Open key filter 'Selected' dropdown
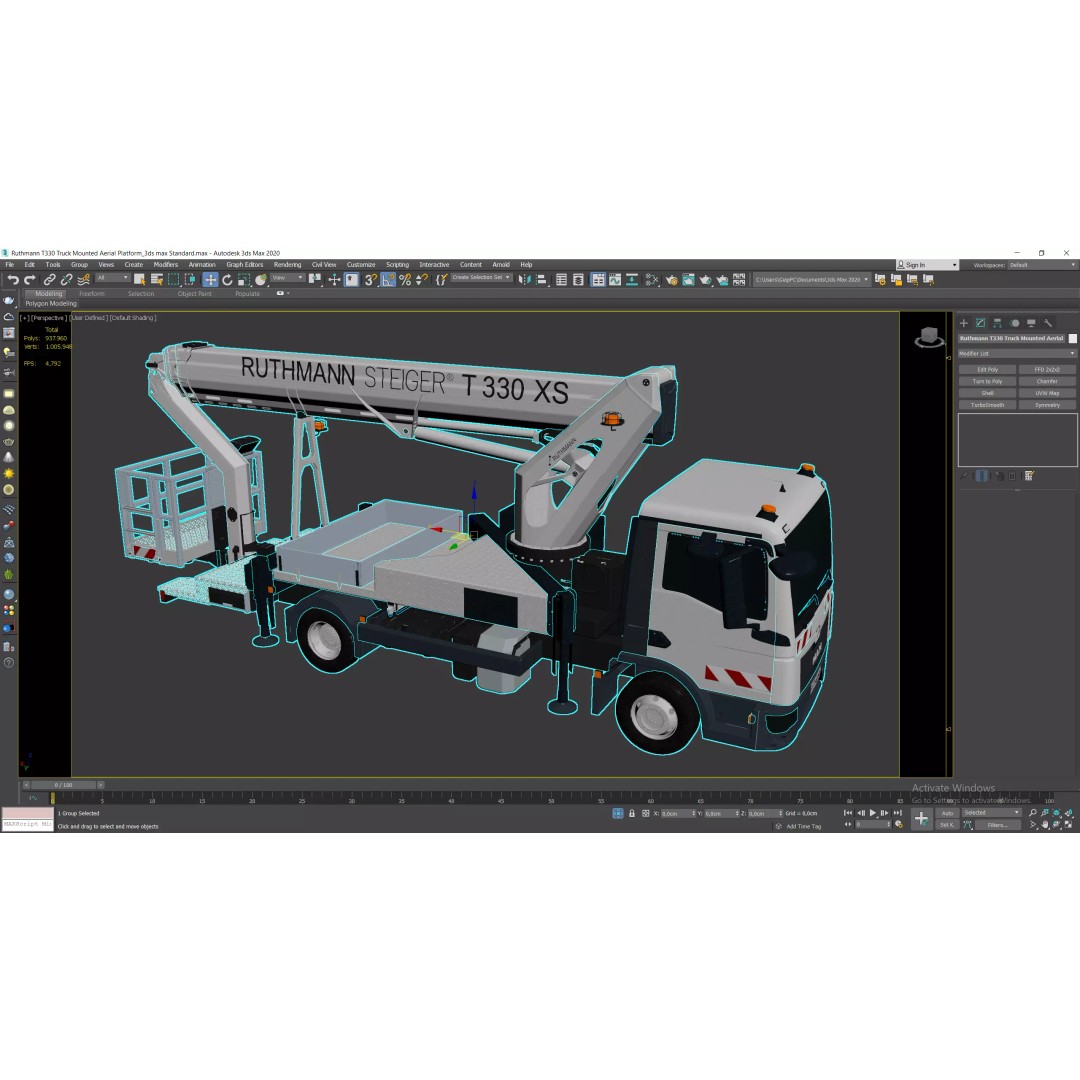1080x1080 pixels. pyautogui.click(x=992, y=813)
